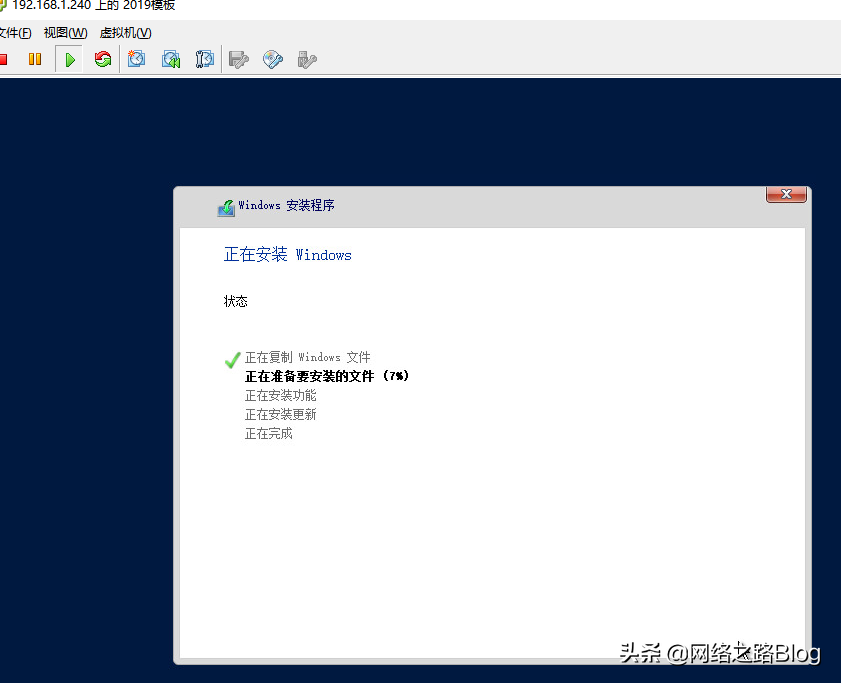Click the window title 192.168.1.240 上的 2019模板
The width and height of the screenshot is (841, 683).
(93, 5)
